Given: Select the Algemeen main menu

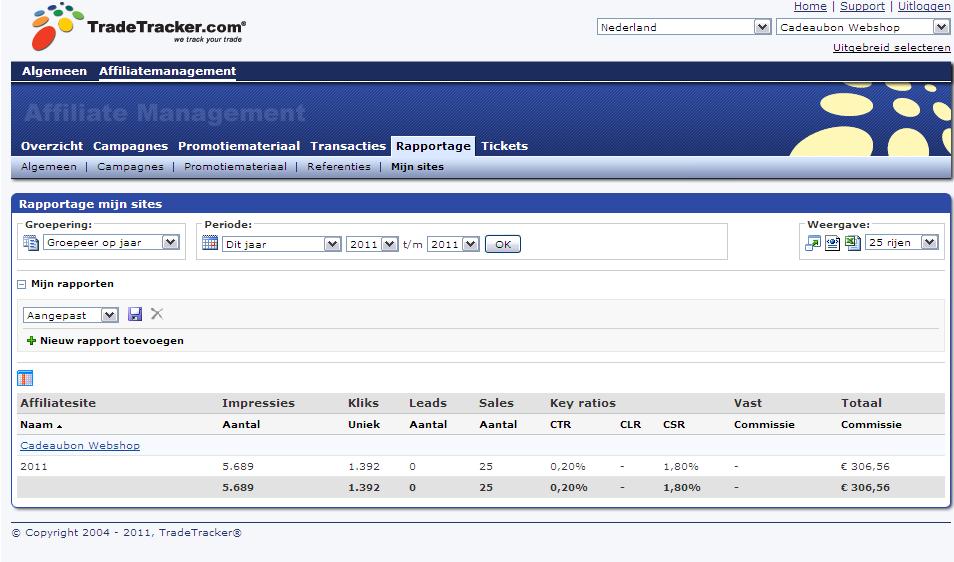Looking at the screenshot, I should pyautogui.click(x=54, y=71).
